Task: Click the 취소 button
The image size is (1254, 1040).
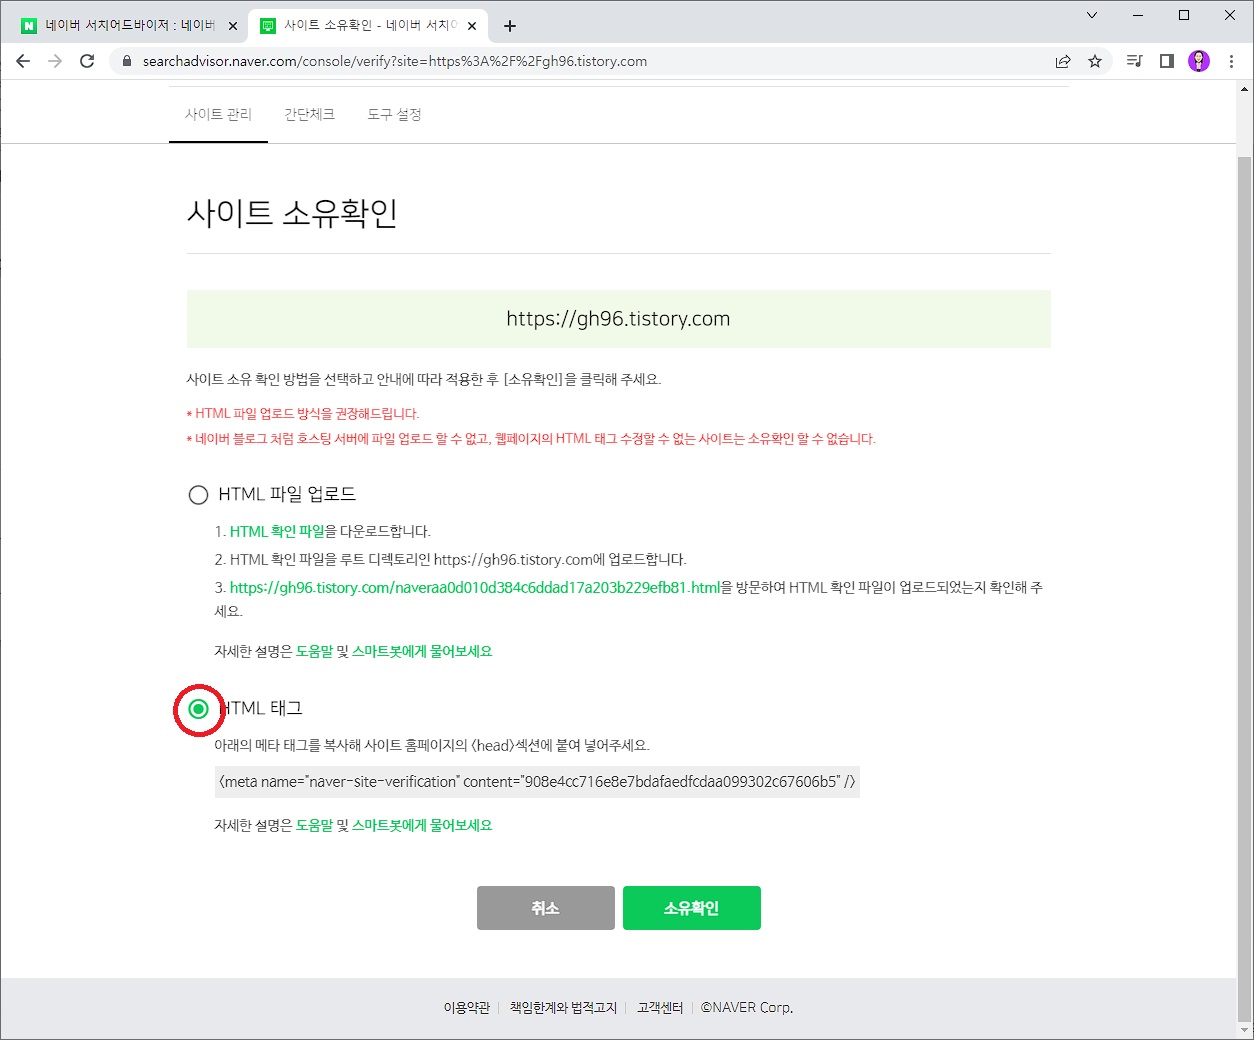Action: [x=545, y=908]
